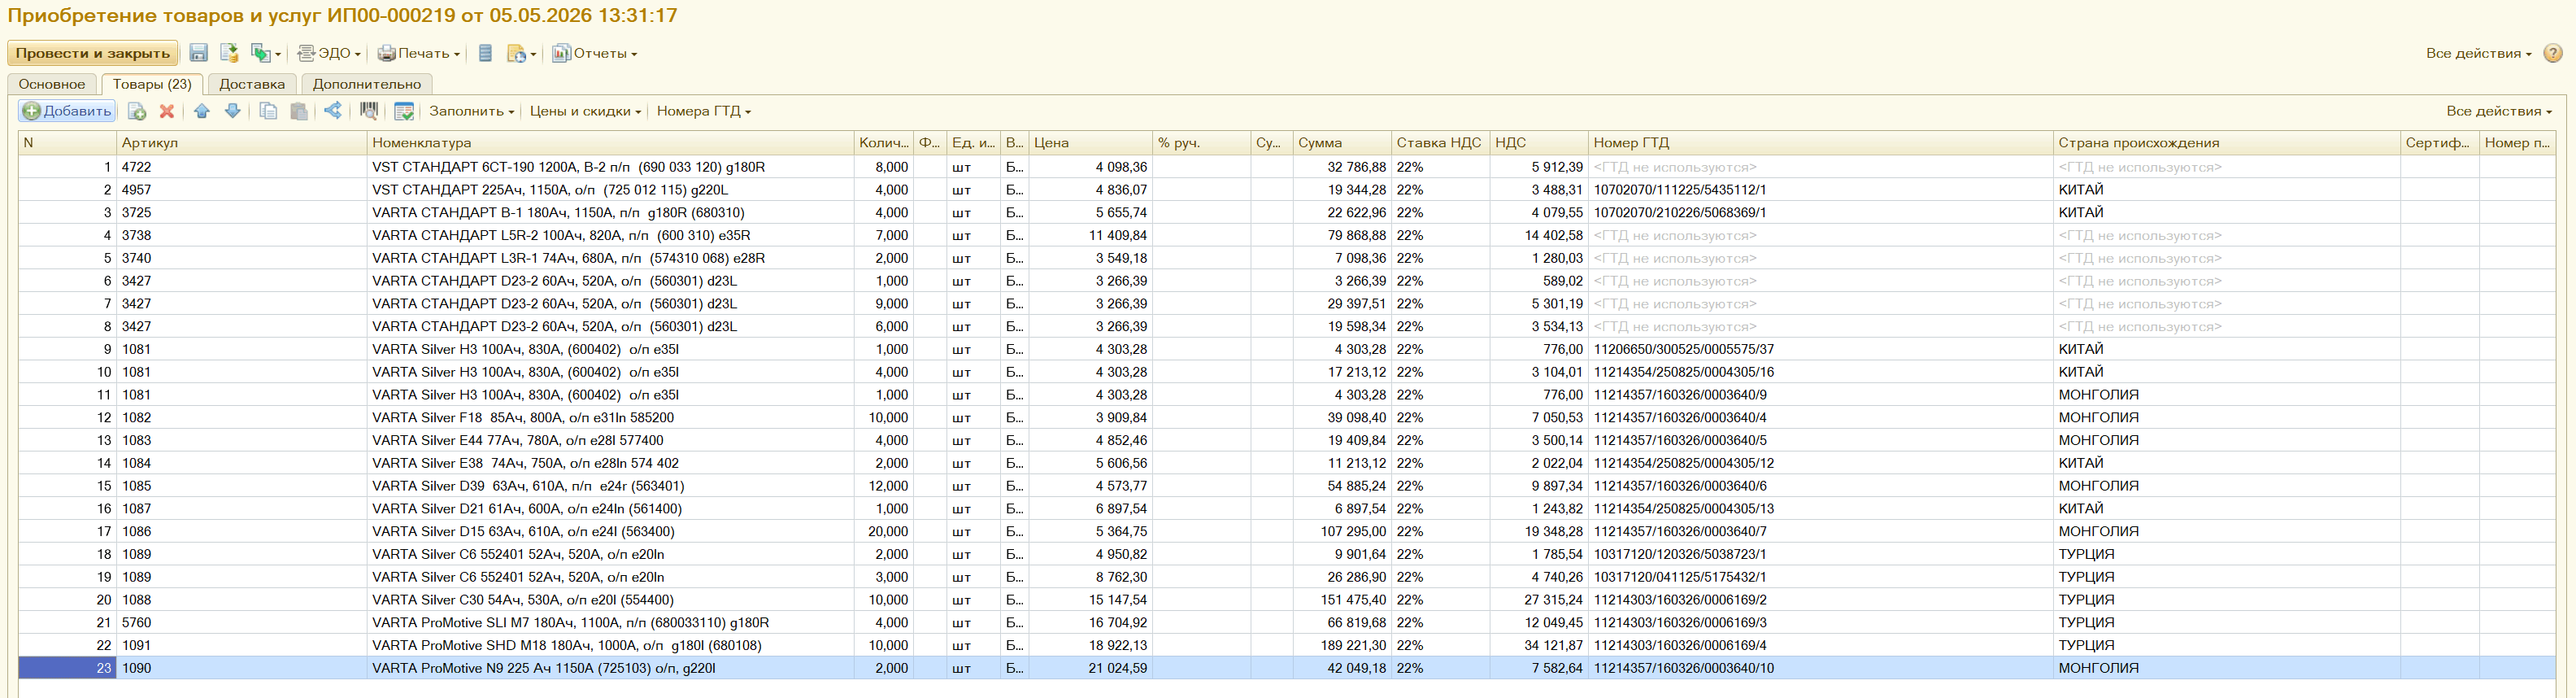
Task: Click the VARTA СТАНДАРТ L5R-2 100Ач cell
Action: 610,236
